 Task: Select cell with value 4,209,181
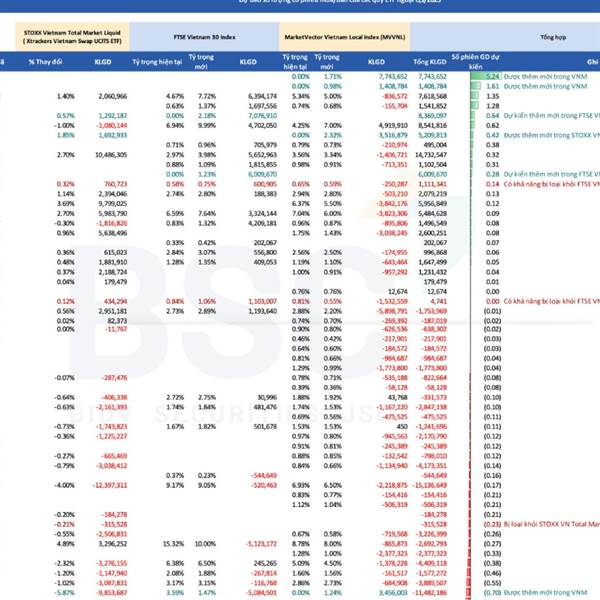coord(262,223)
